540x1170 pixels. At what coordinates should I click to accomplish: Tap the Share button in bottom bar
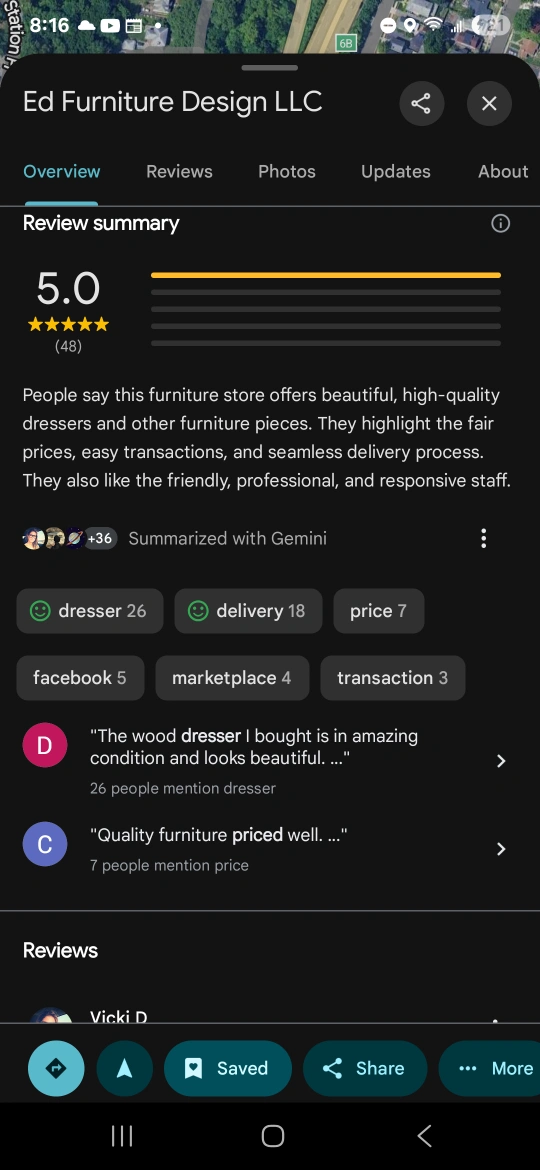coord(365,1069)
